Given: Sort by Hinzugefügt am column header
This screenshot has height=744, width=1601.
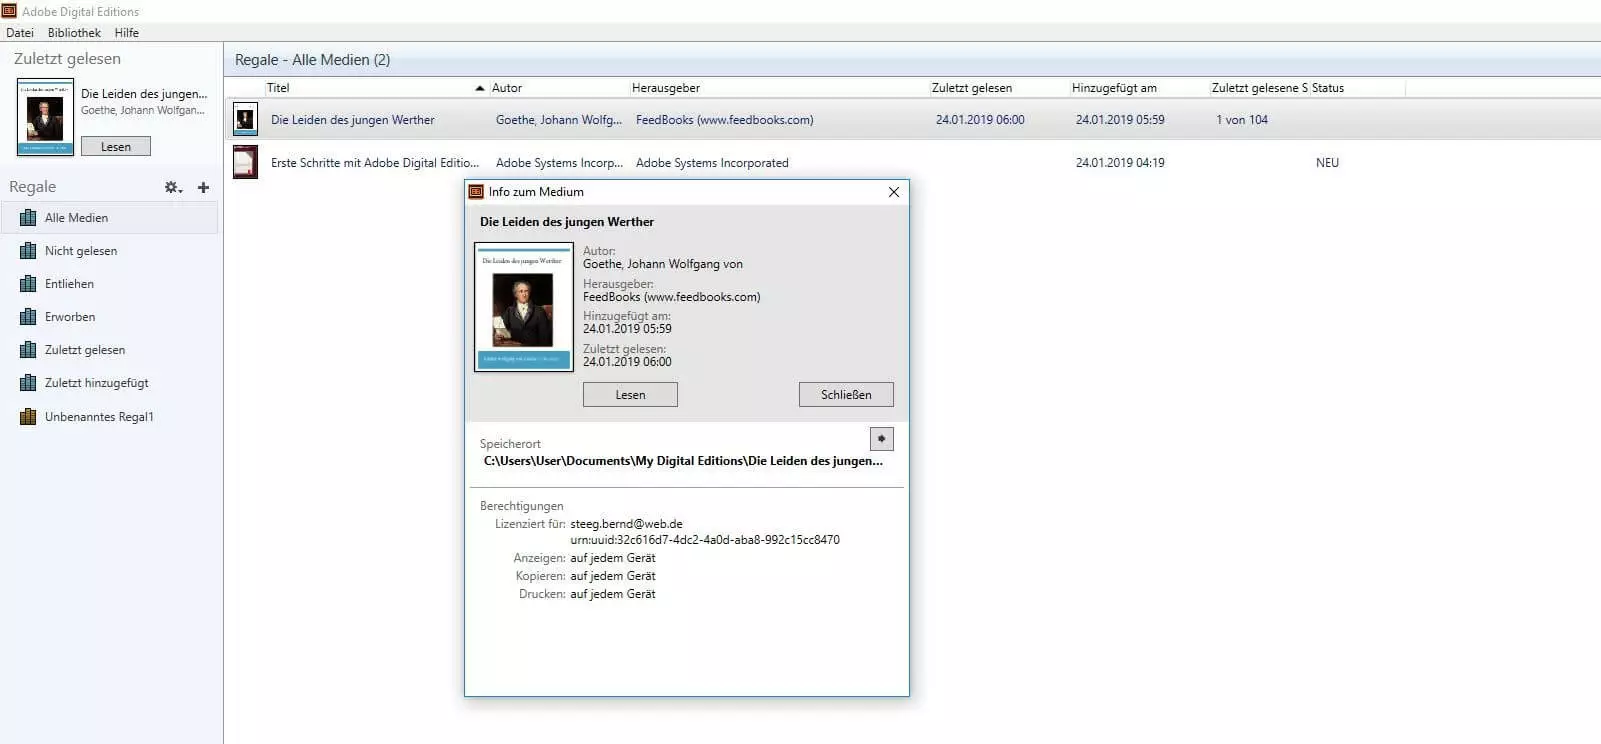Looking at the screenshot, I should [x=1114, y=88].
